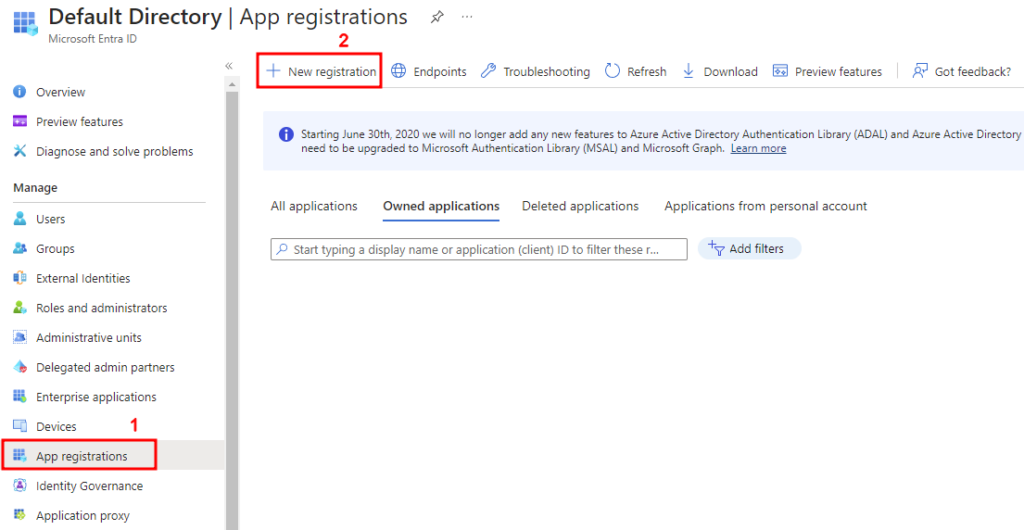
Task: Open the more options ellipsis in header
Action: [467, 17]
